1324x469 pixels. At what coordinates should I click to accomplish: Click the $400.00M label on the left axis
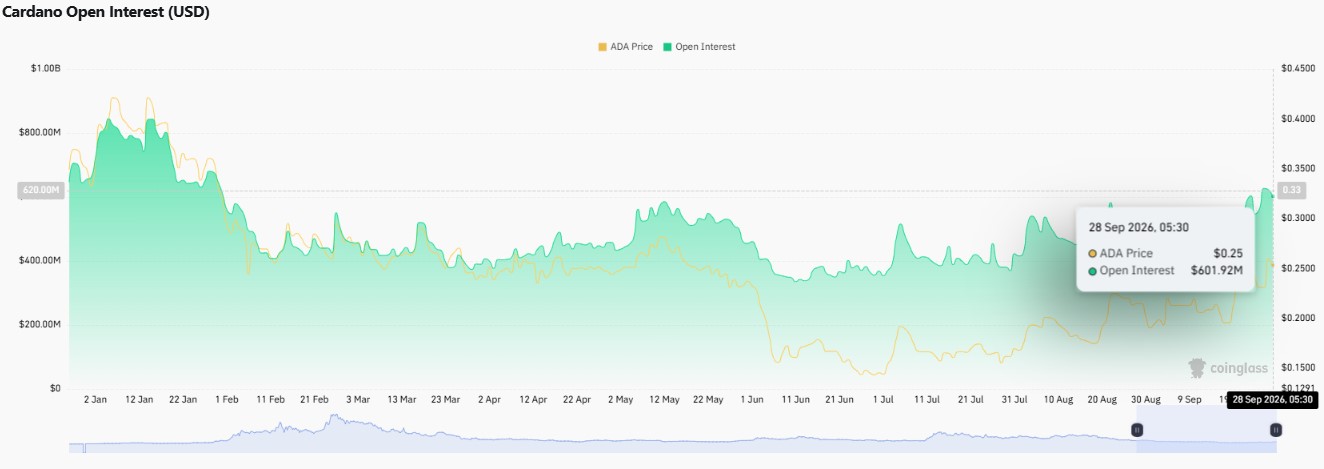pyautogui.click(x=39, y=260)
